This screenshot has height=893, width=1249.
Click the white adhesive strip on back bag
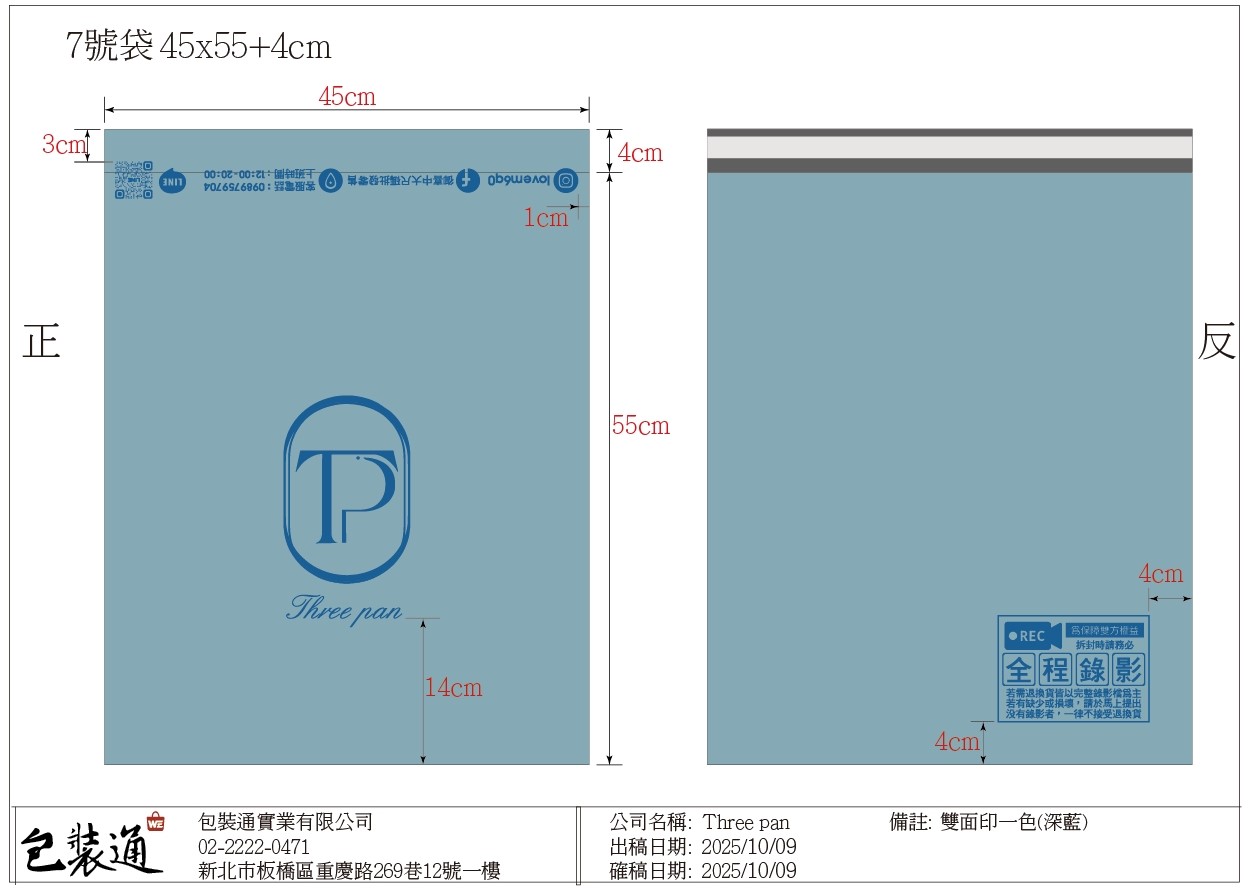[x=949, y=147]
